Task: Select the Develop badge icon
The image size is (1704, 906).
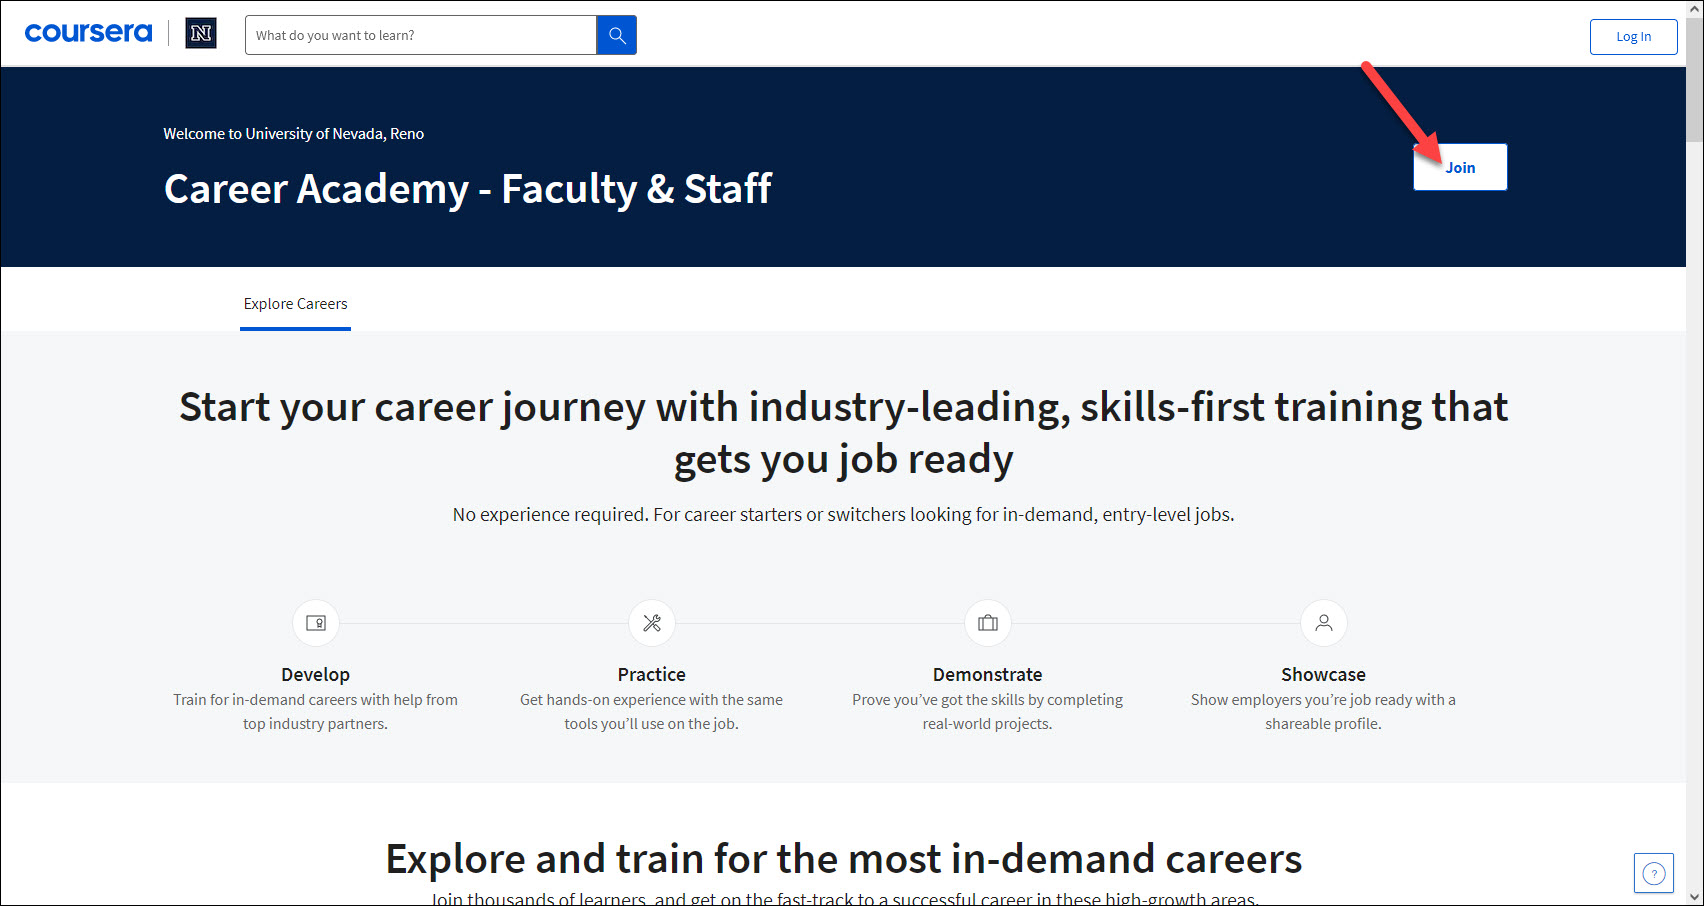Action: (x=315, y=622)
